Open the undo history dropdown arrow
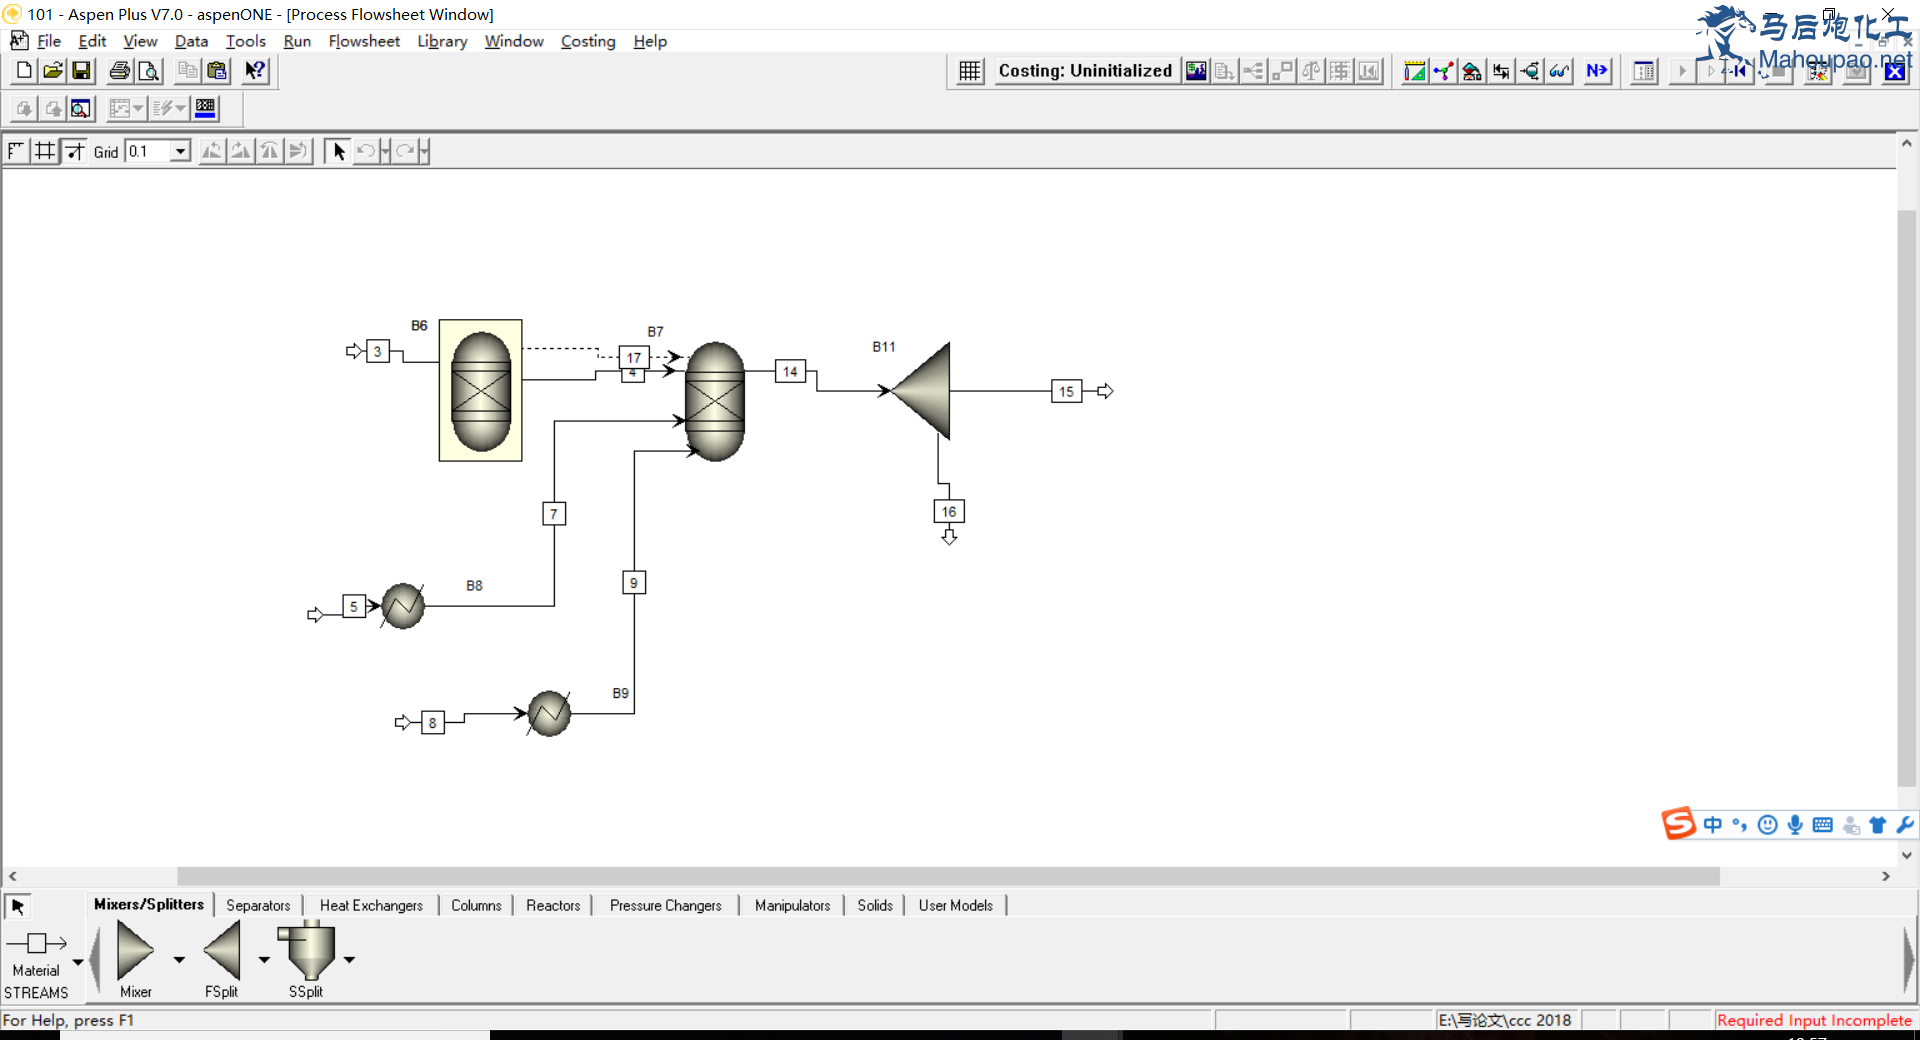 (x=385, y=151)
